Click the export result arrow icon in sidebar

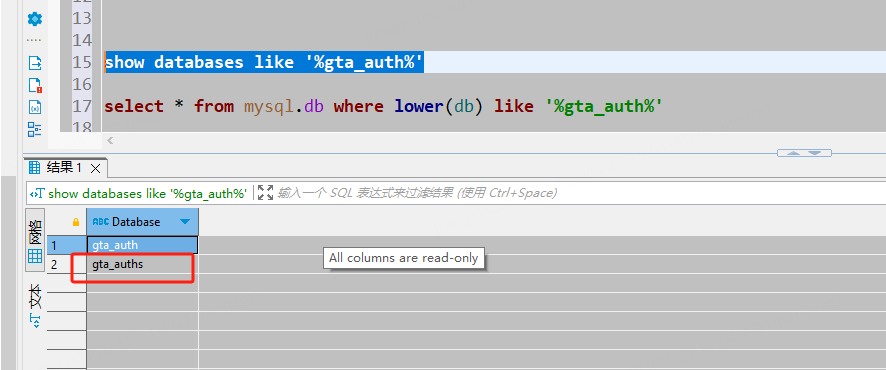[34, 62]
